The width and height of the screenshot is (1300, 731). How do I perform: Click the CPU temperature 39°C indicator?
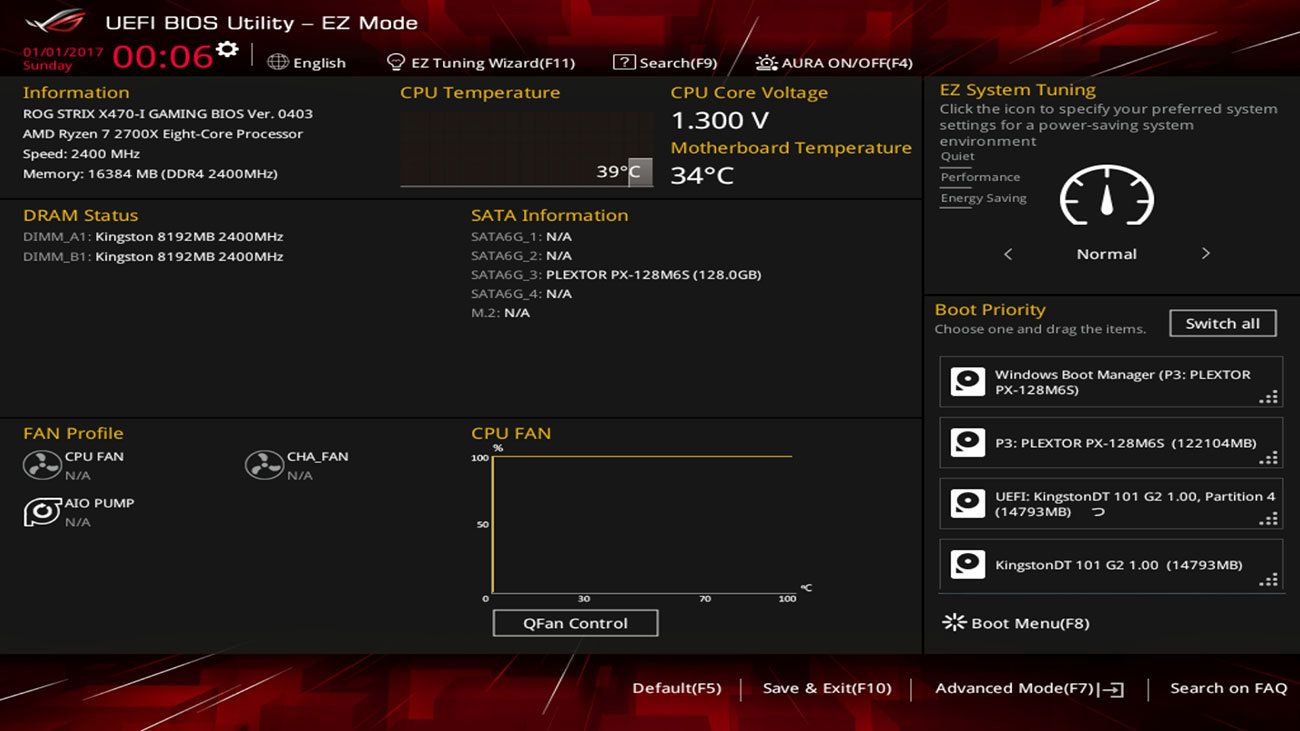624,172
